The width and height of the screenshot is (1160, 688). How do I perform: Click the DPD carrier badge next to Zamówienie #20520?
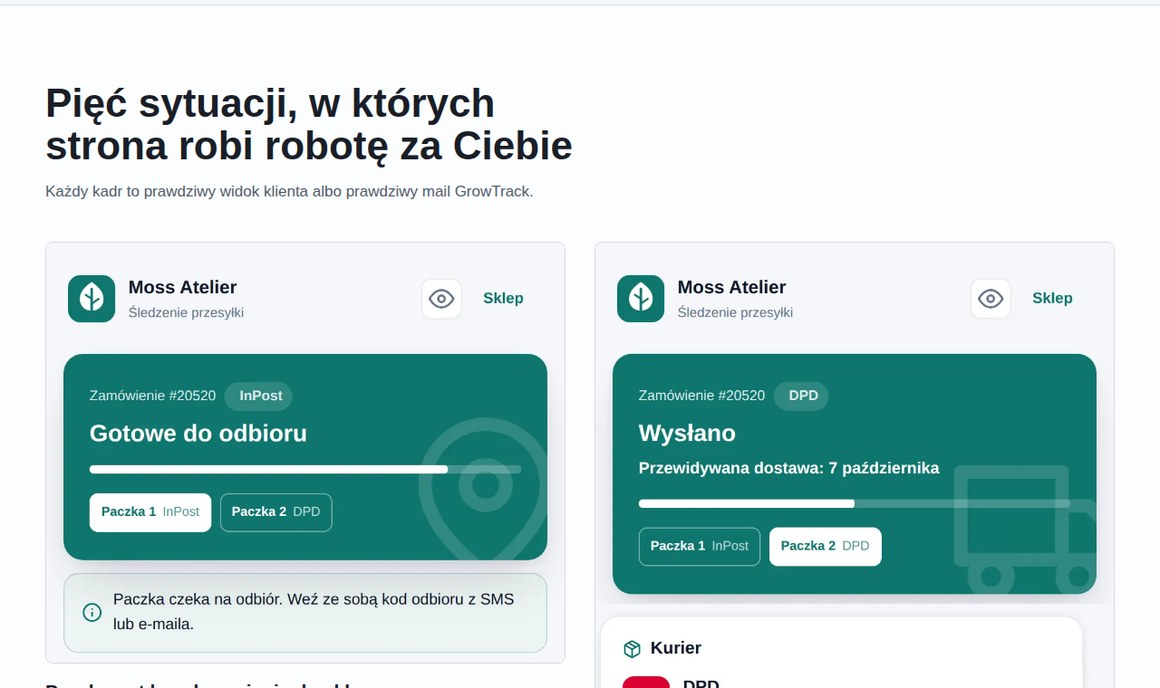(802, 396)
